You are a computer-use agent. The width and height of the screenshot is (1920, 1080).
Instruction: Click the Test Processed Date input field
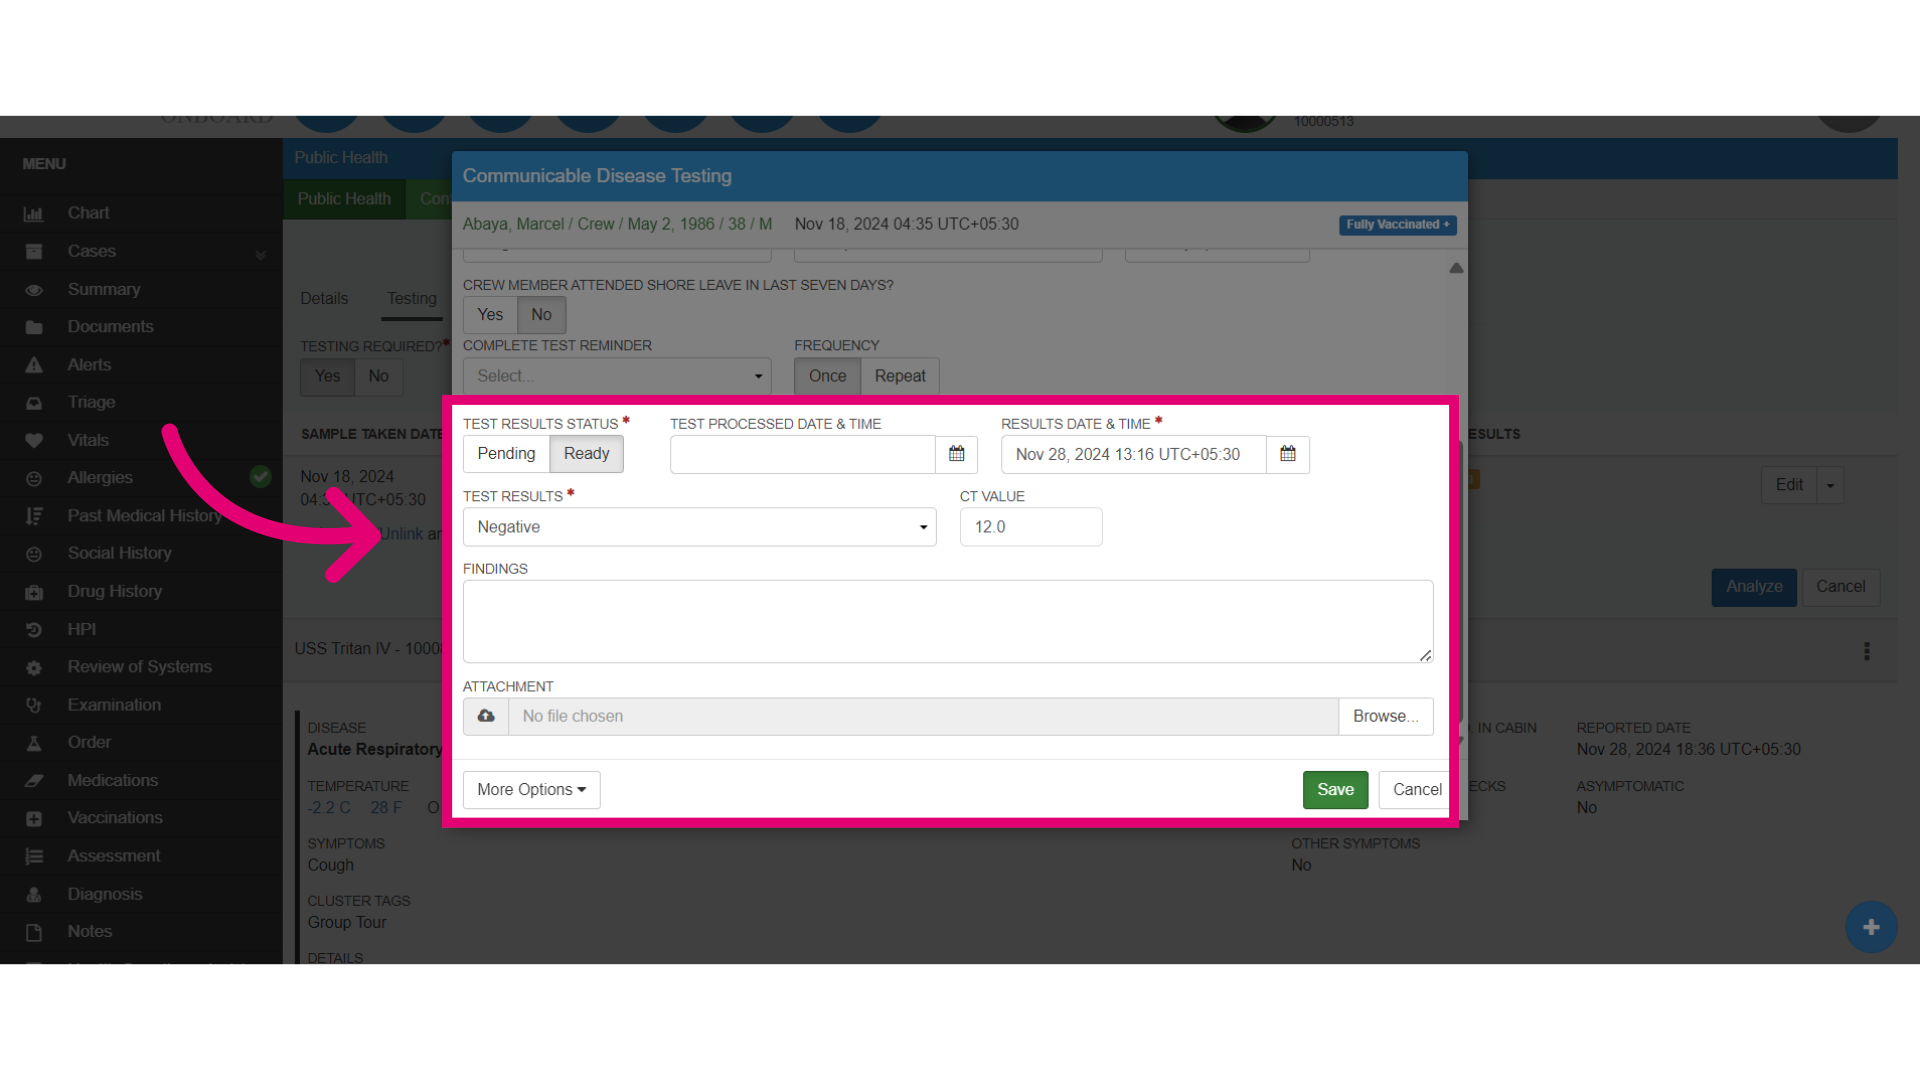(x=802, y=454)
